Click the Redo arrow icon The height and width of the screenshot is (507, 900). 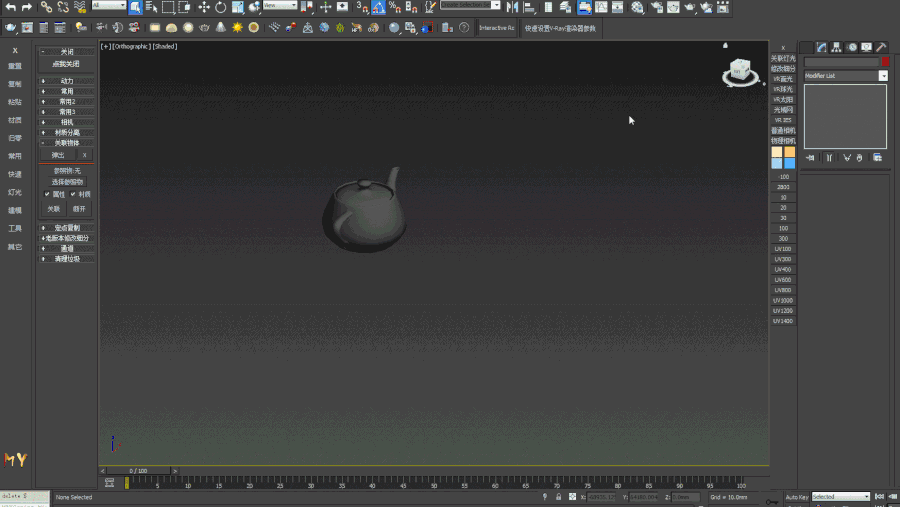[26, 7]
